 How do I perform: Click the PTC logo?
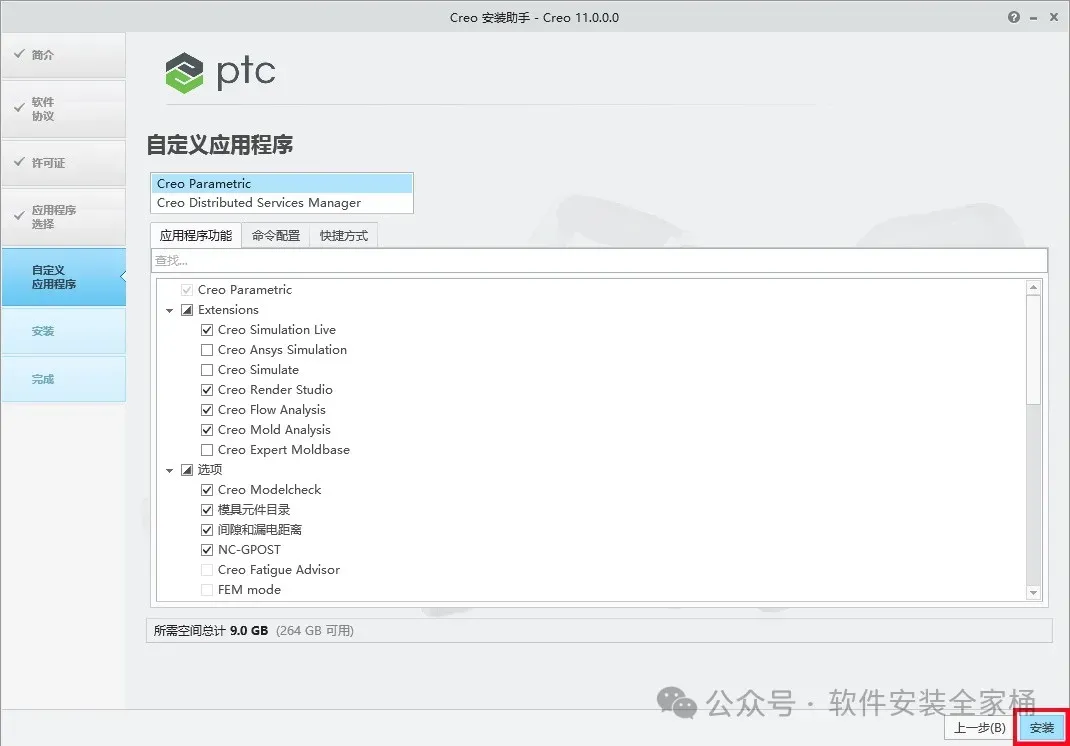pyautogui.click(x=220, y=72)
